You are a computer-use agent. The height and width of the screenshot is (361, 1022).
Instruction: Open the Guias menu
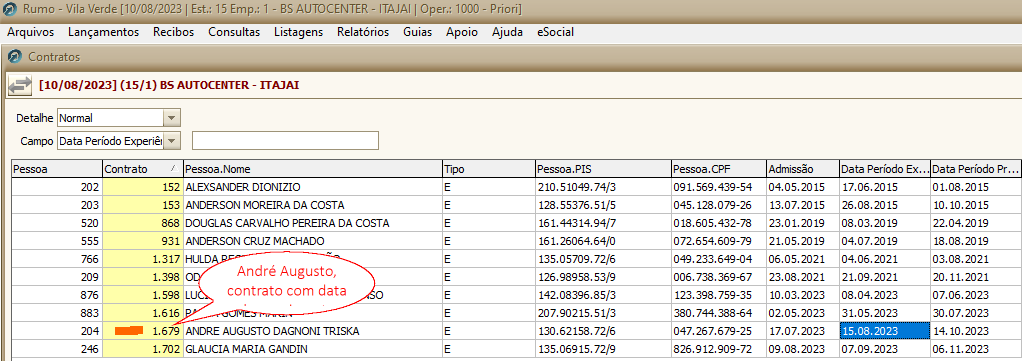(x=417, y=32)
